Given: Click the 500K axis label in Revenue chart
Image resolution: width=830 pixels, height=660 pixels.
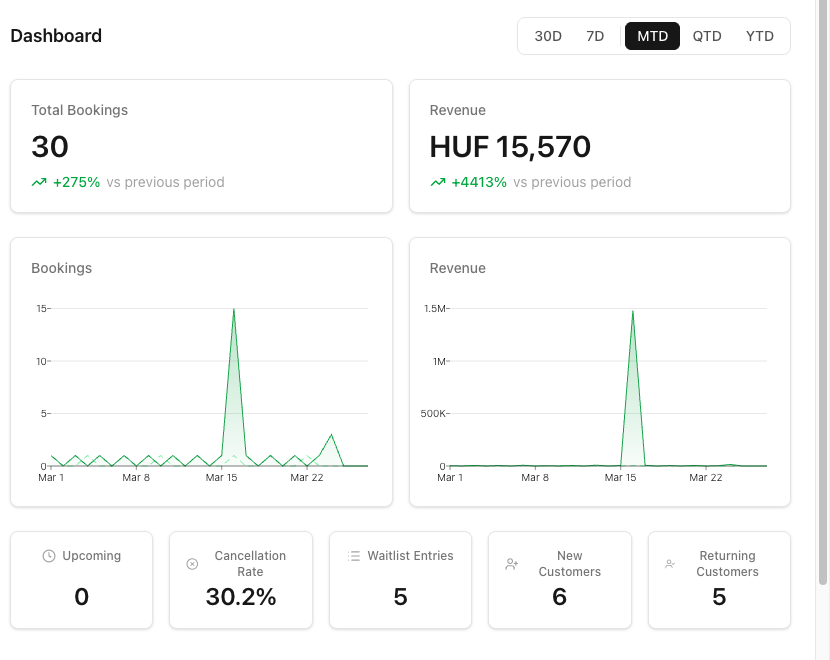Looking at the screenshot, I should (x=433, y=413).
